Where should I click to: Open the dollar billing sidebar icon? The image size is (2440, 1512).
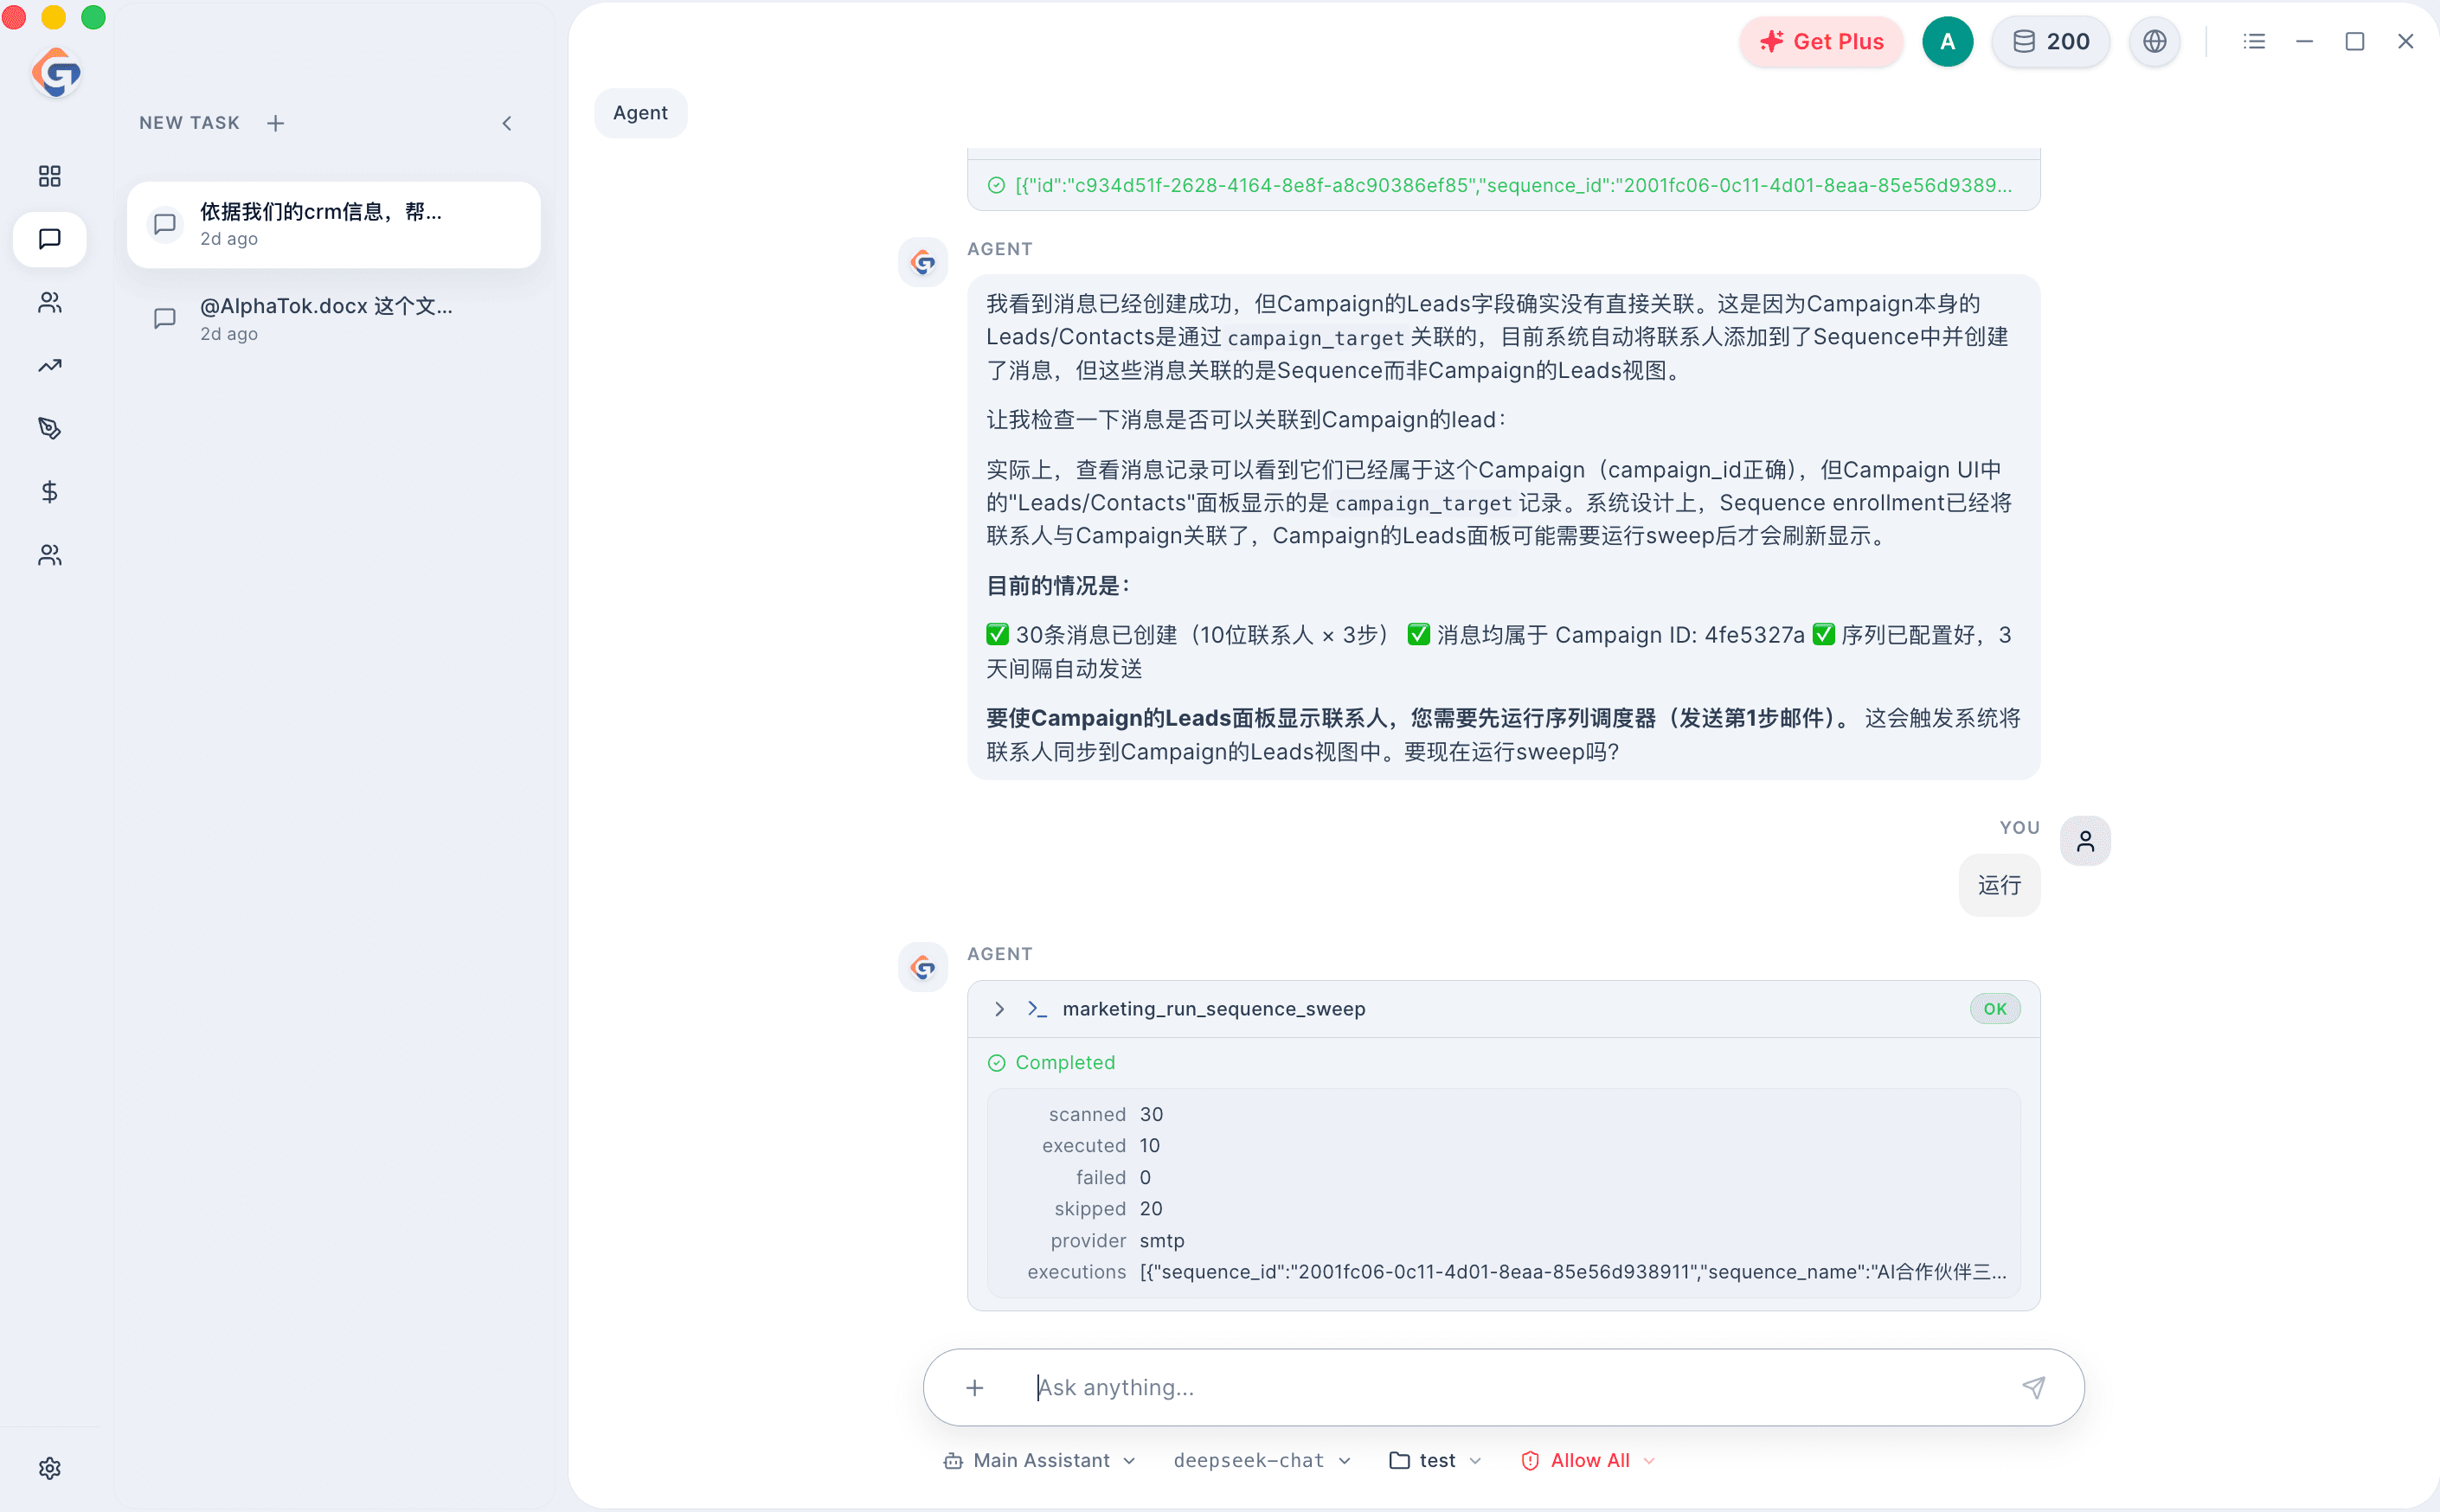(x=49, y=491)
